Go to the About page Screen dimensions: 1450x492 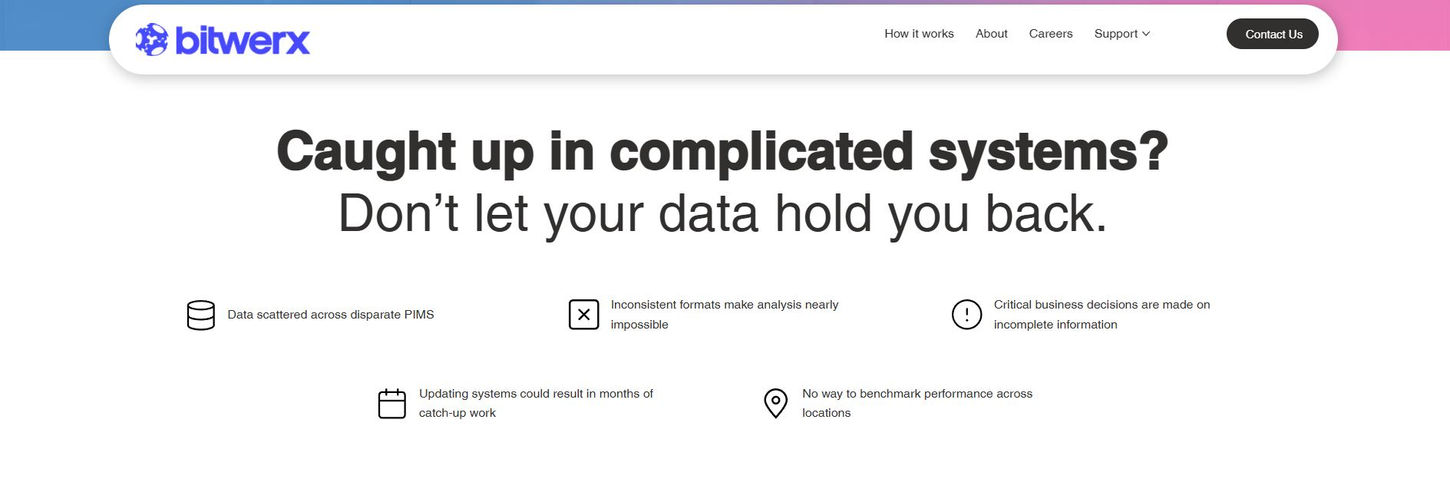click(x=991, y=34)
